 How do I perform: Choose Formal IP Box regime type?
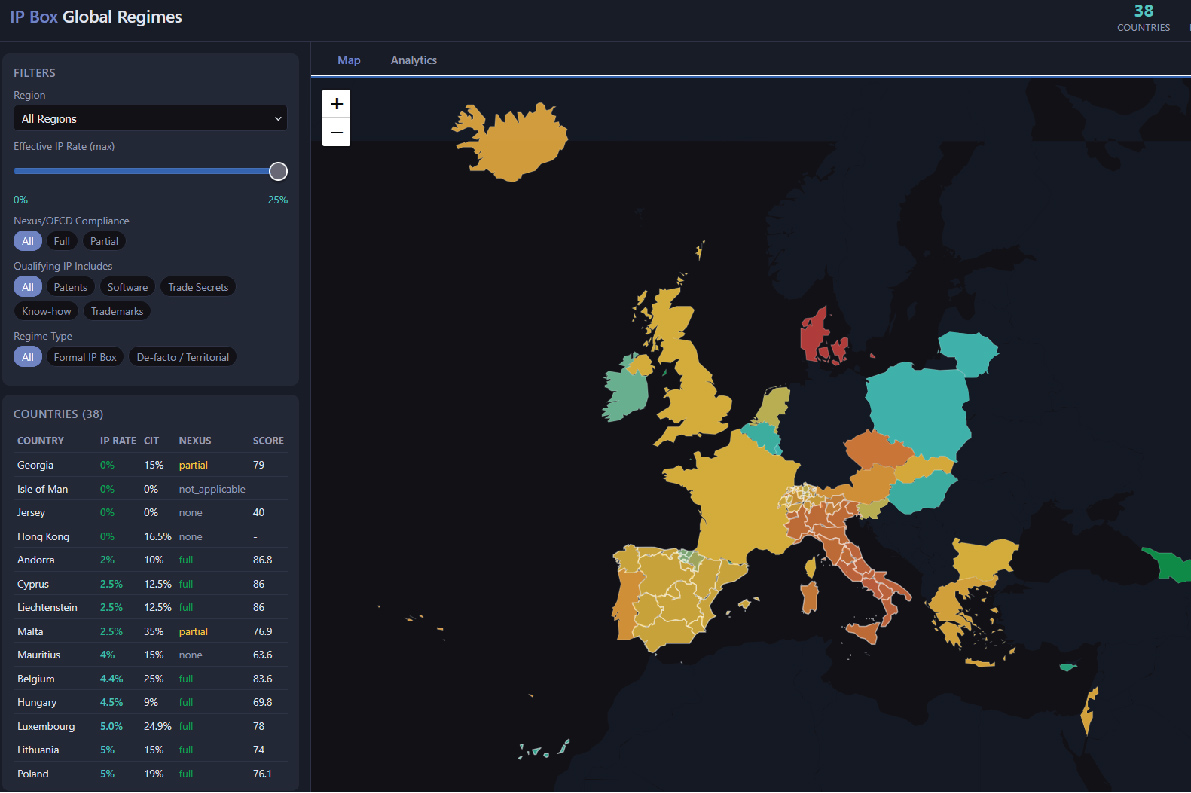tap(85, 357)
